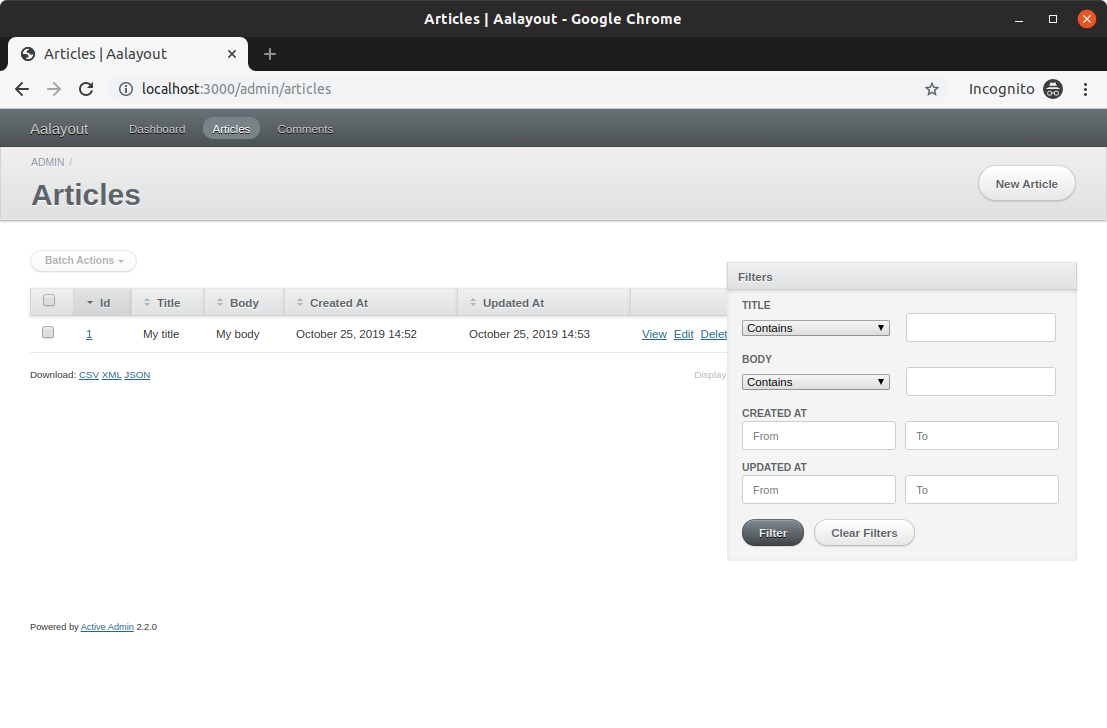Bookmark this page with the star icon
The height and width of the screenshot is (728, 1107).
coord(932,89)
